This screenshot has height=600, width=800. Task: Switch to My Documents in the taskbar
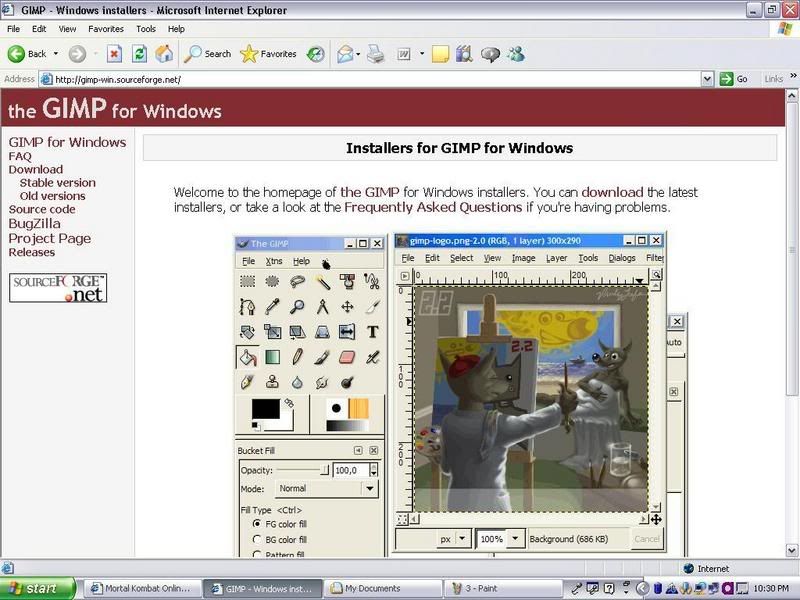(383, 588)
